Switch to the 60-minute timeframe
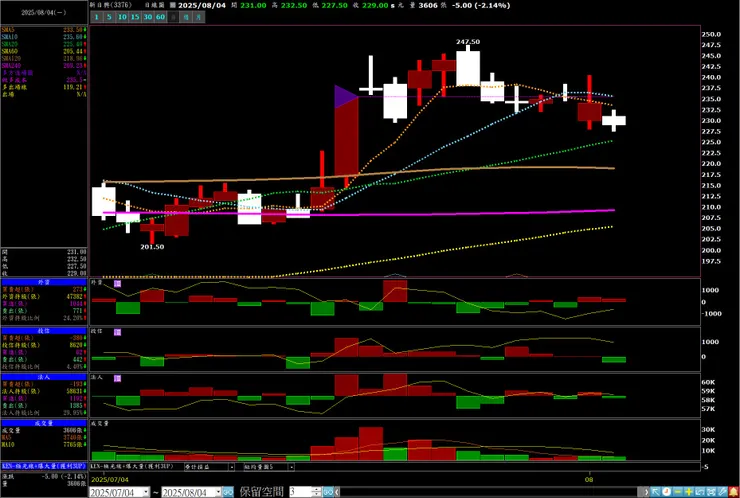Image resolution: width=740 pixels, height=498 pixels. (160, 17)
